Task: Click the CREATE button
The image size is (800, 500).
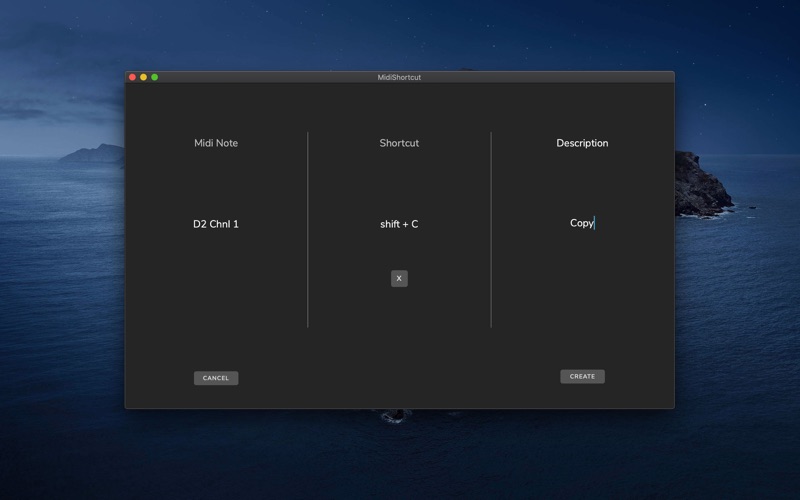Action: click(x=582, y=377)
